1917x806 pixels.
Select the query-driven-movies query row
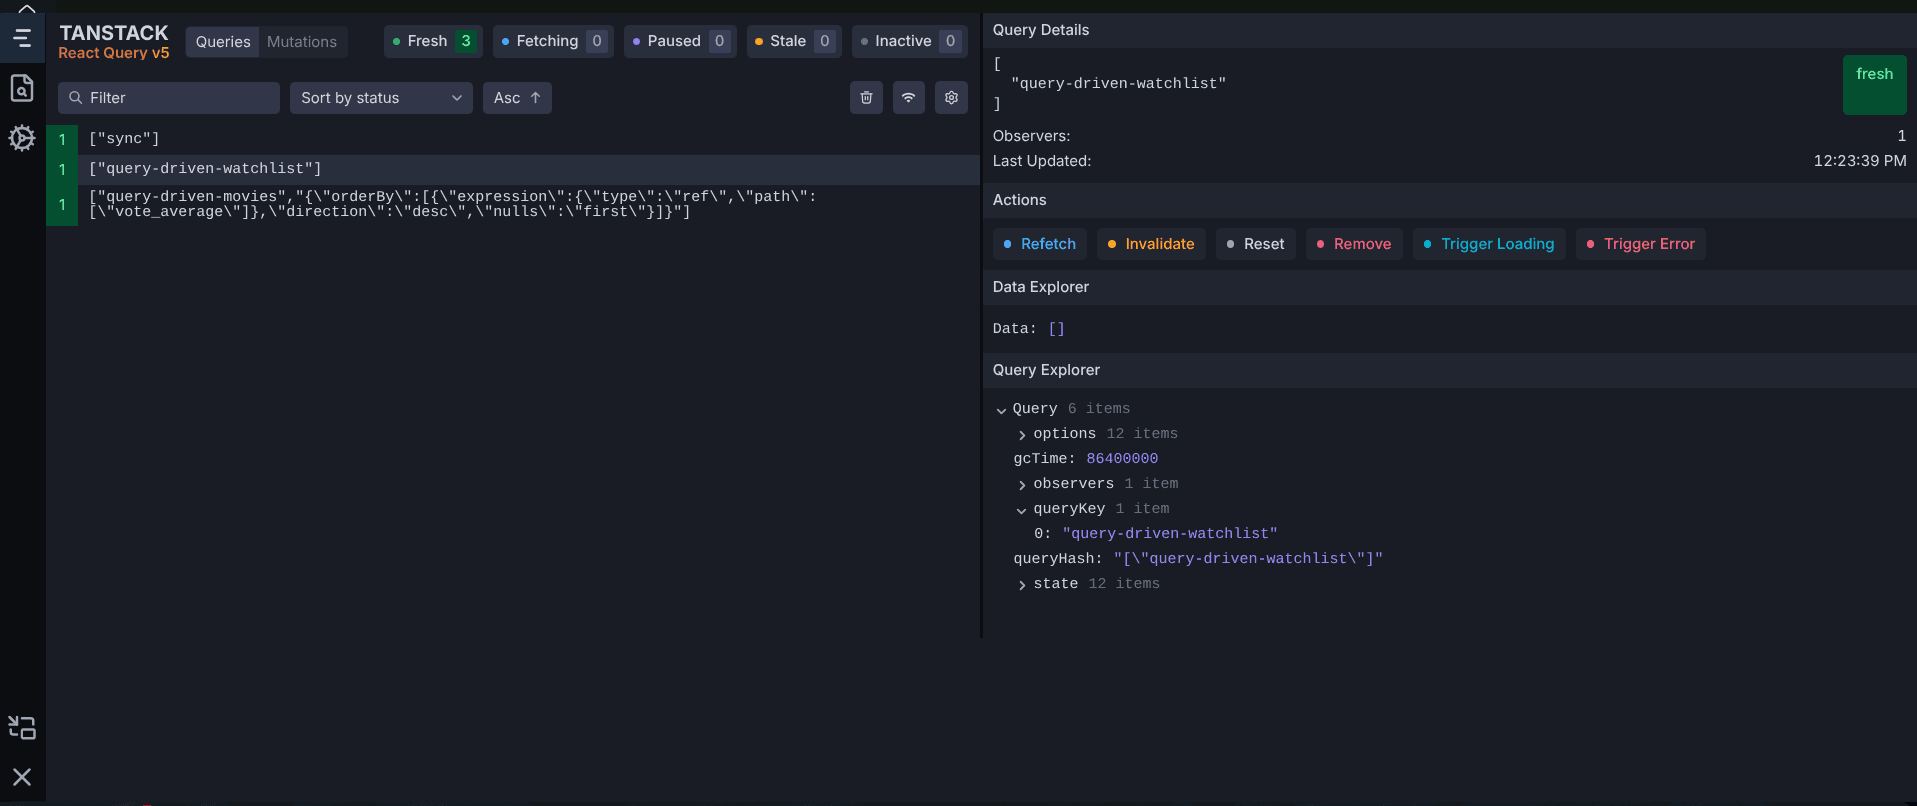[512, 204]
